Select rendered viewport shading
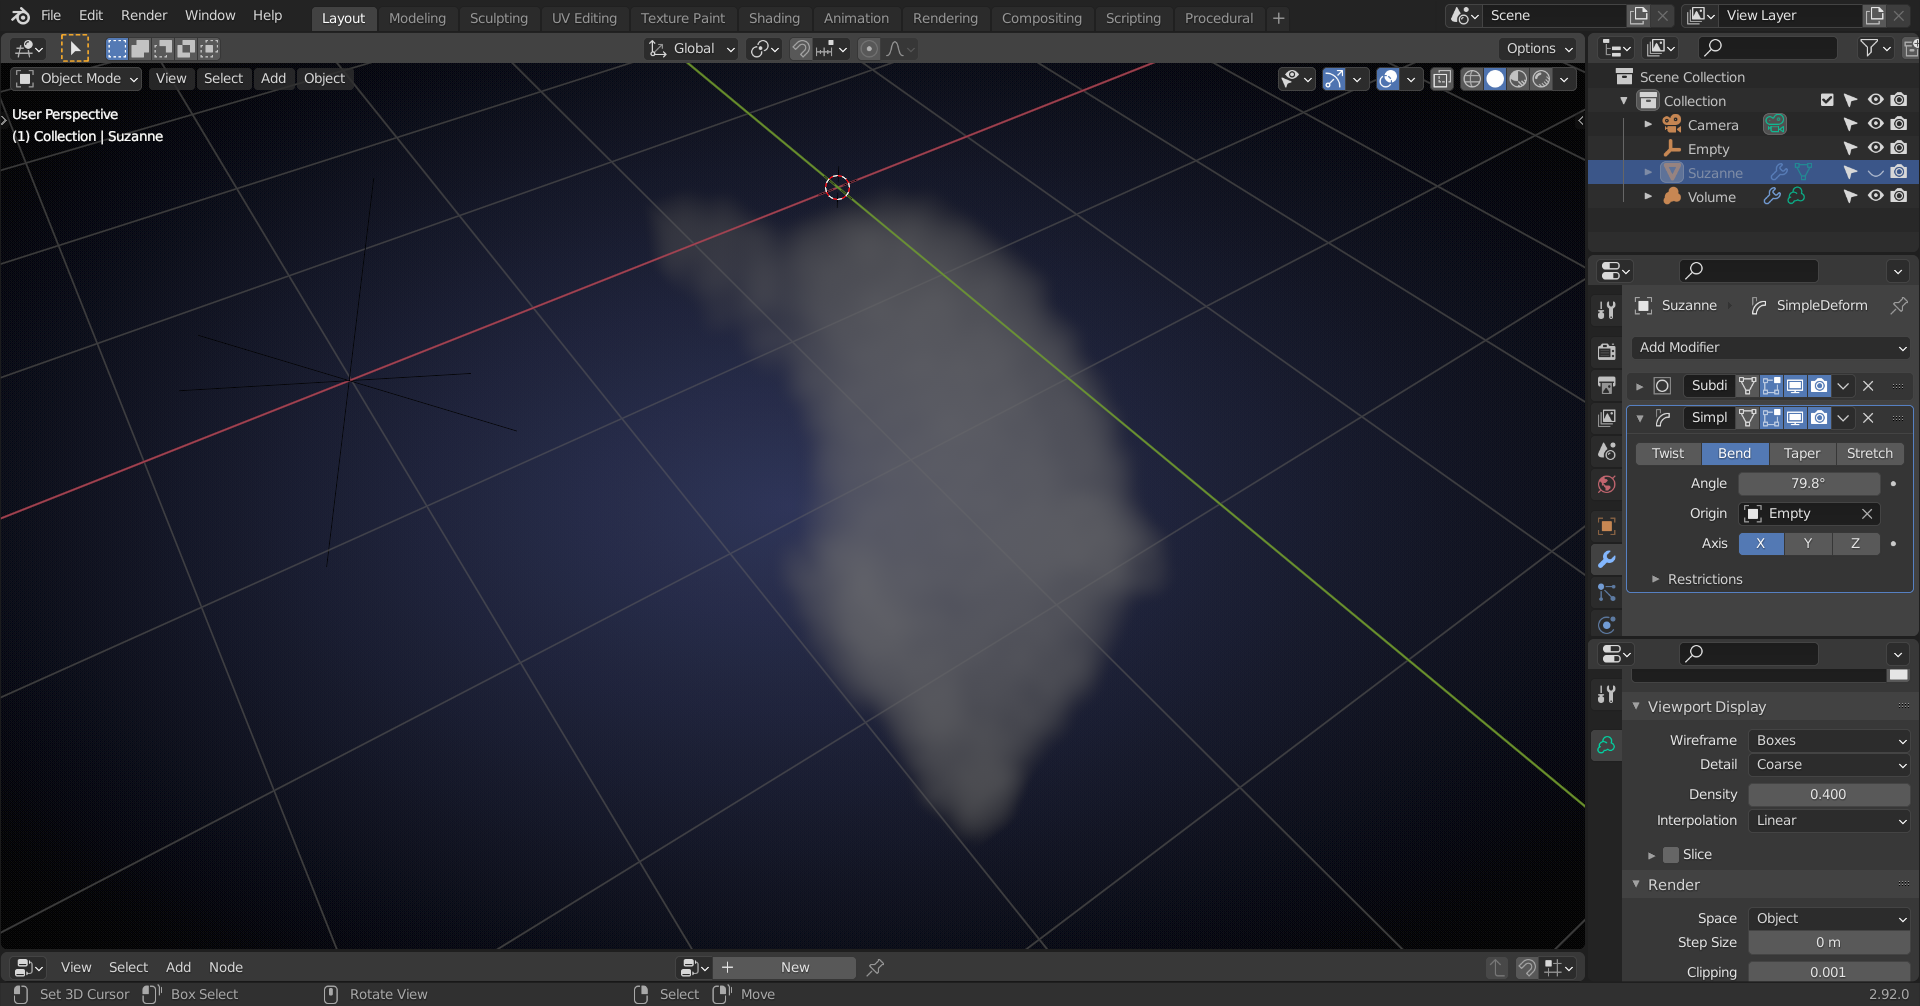Viewport: 1920px width, 1006px height. [1541, 79]
